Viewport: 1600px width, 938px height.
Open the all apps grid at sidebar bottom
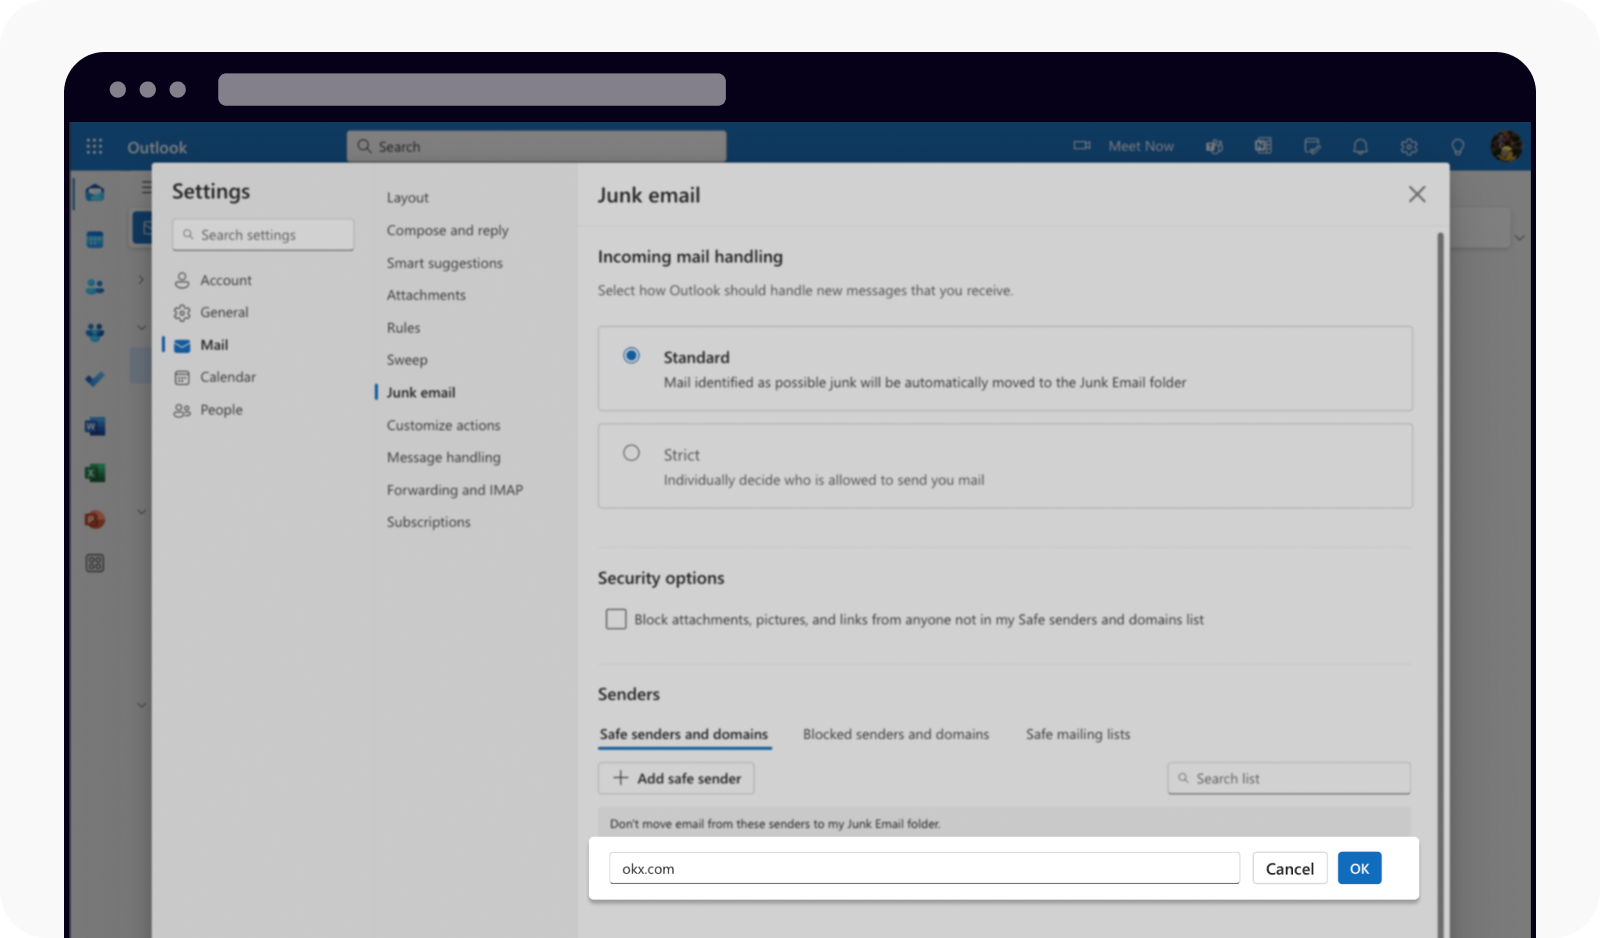94,563
